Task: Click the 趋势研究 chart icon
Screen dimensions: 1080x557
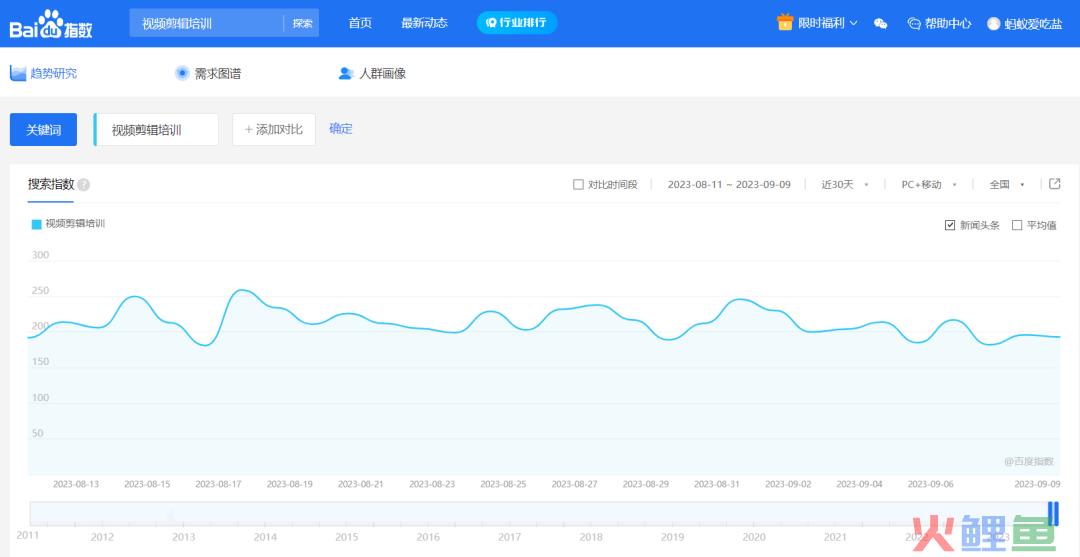Action: (18, 73)
